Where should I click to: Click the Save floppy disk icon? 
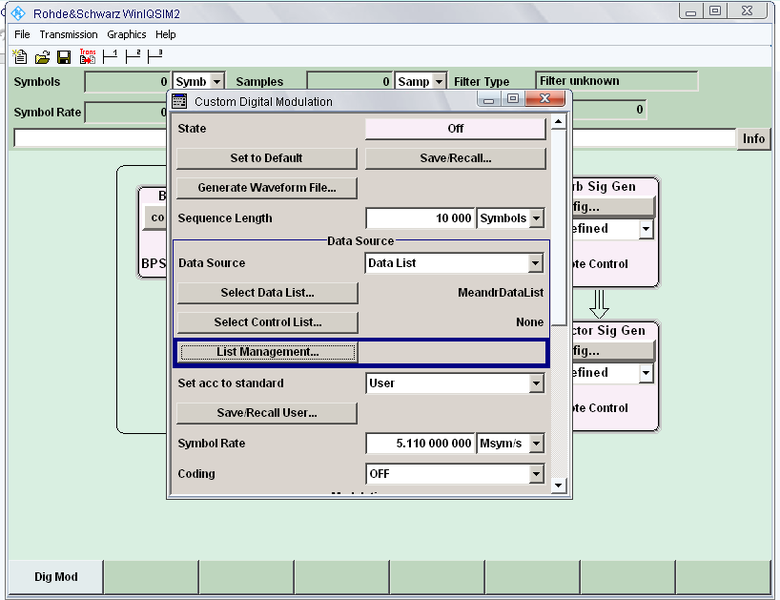(64, 57)
